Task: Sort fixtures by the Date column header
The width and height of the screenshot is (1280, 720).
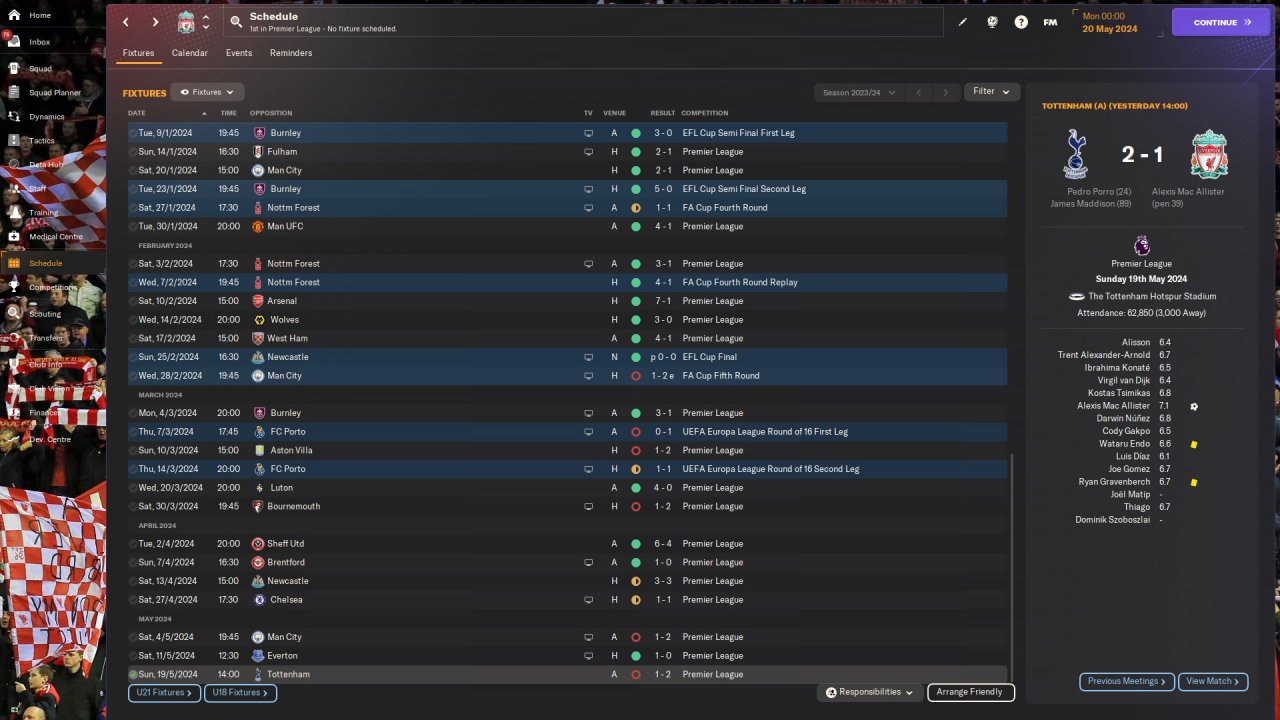Action: pos(137,113)
